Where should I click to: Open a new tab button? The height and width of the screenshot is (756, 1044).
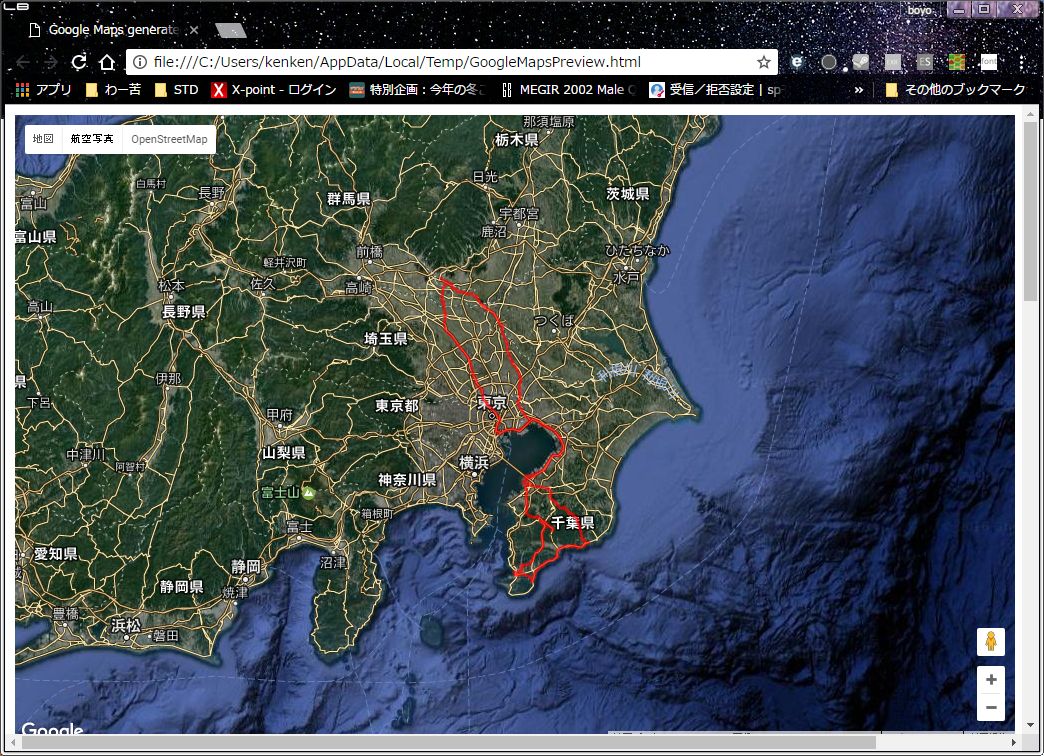click(231, 30)
